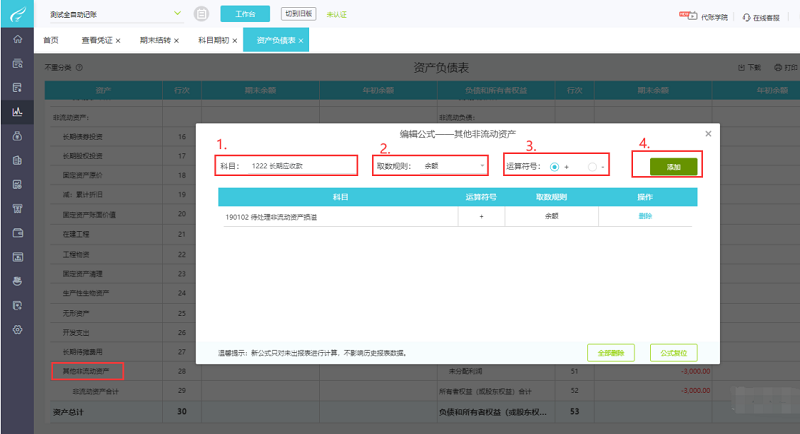Switch to the 查看凭证 tab
Viewport: 800px width, 434px height.
tap(97, 40)
